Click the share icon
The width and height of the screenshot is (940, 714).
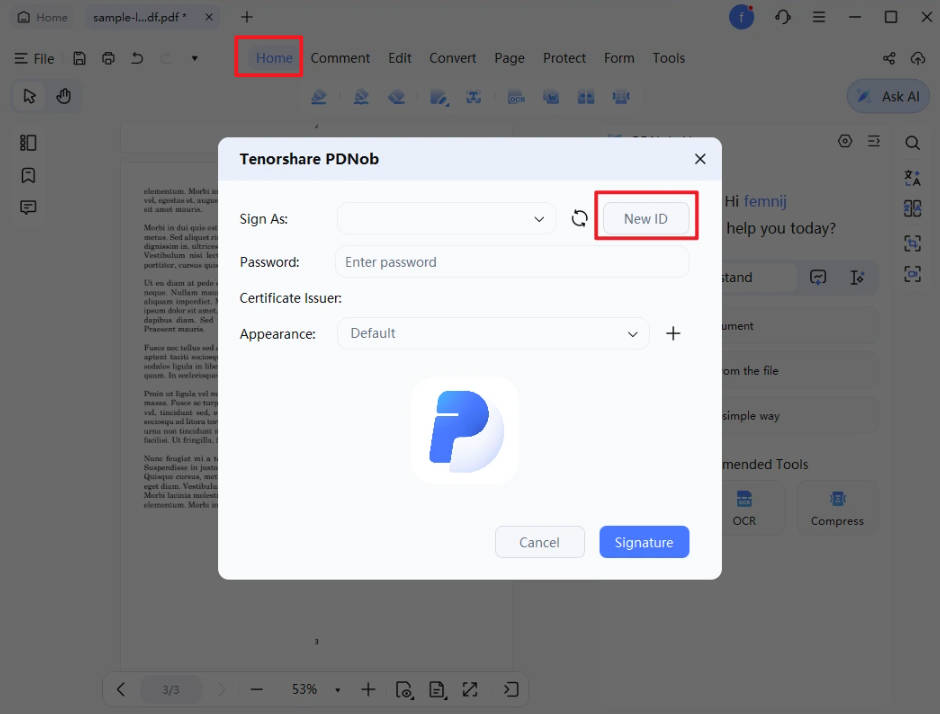tap(889, 58)
